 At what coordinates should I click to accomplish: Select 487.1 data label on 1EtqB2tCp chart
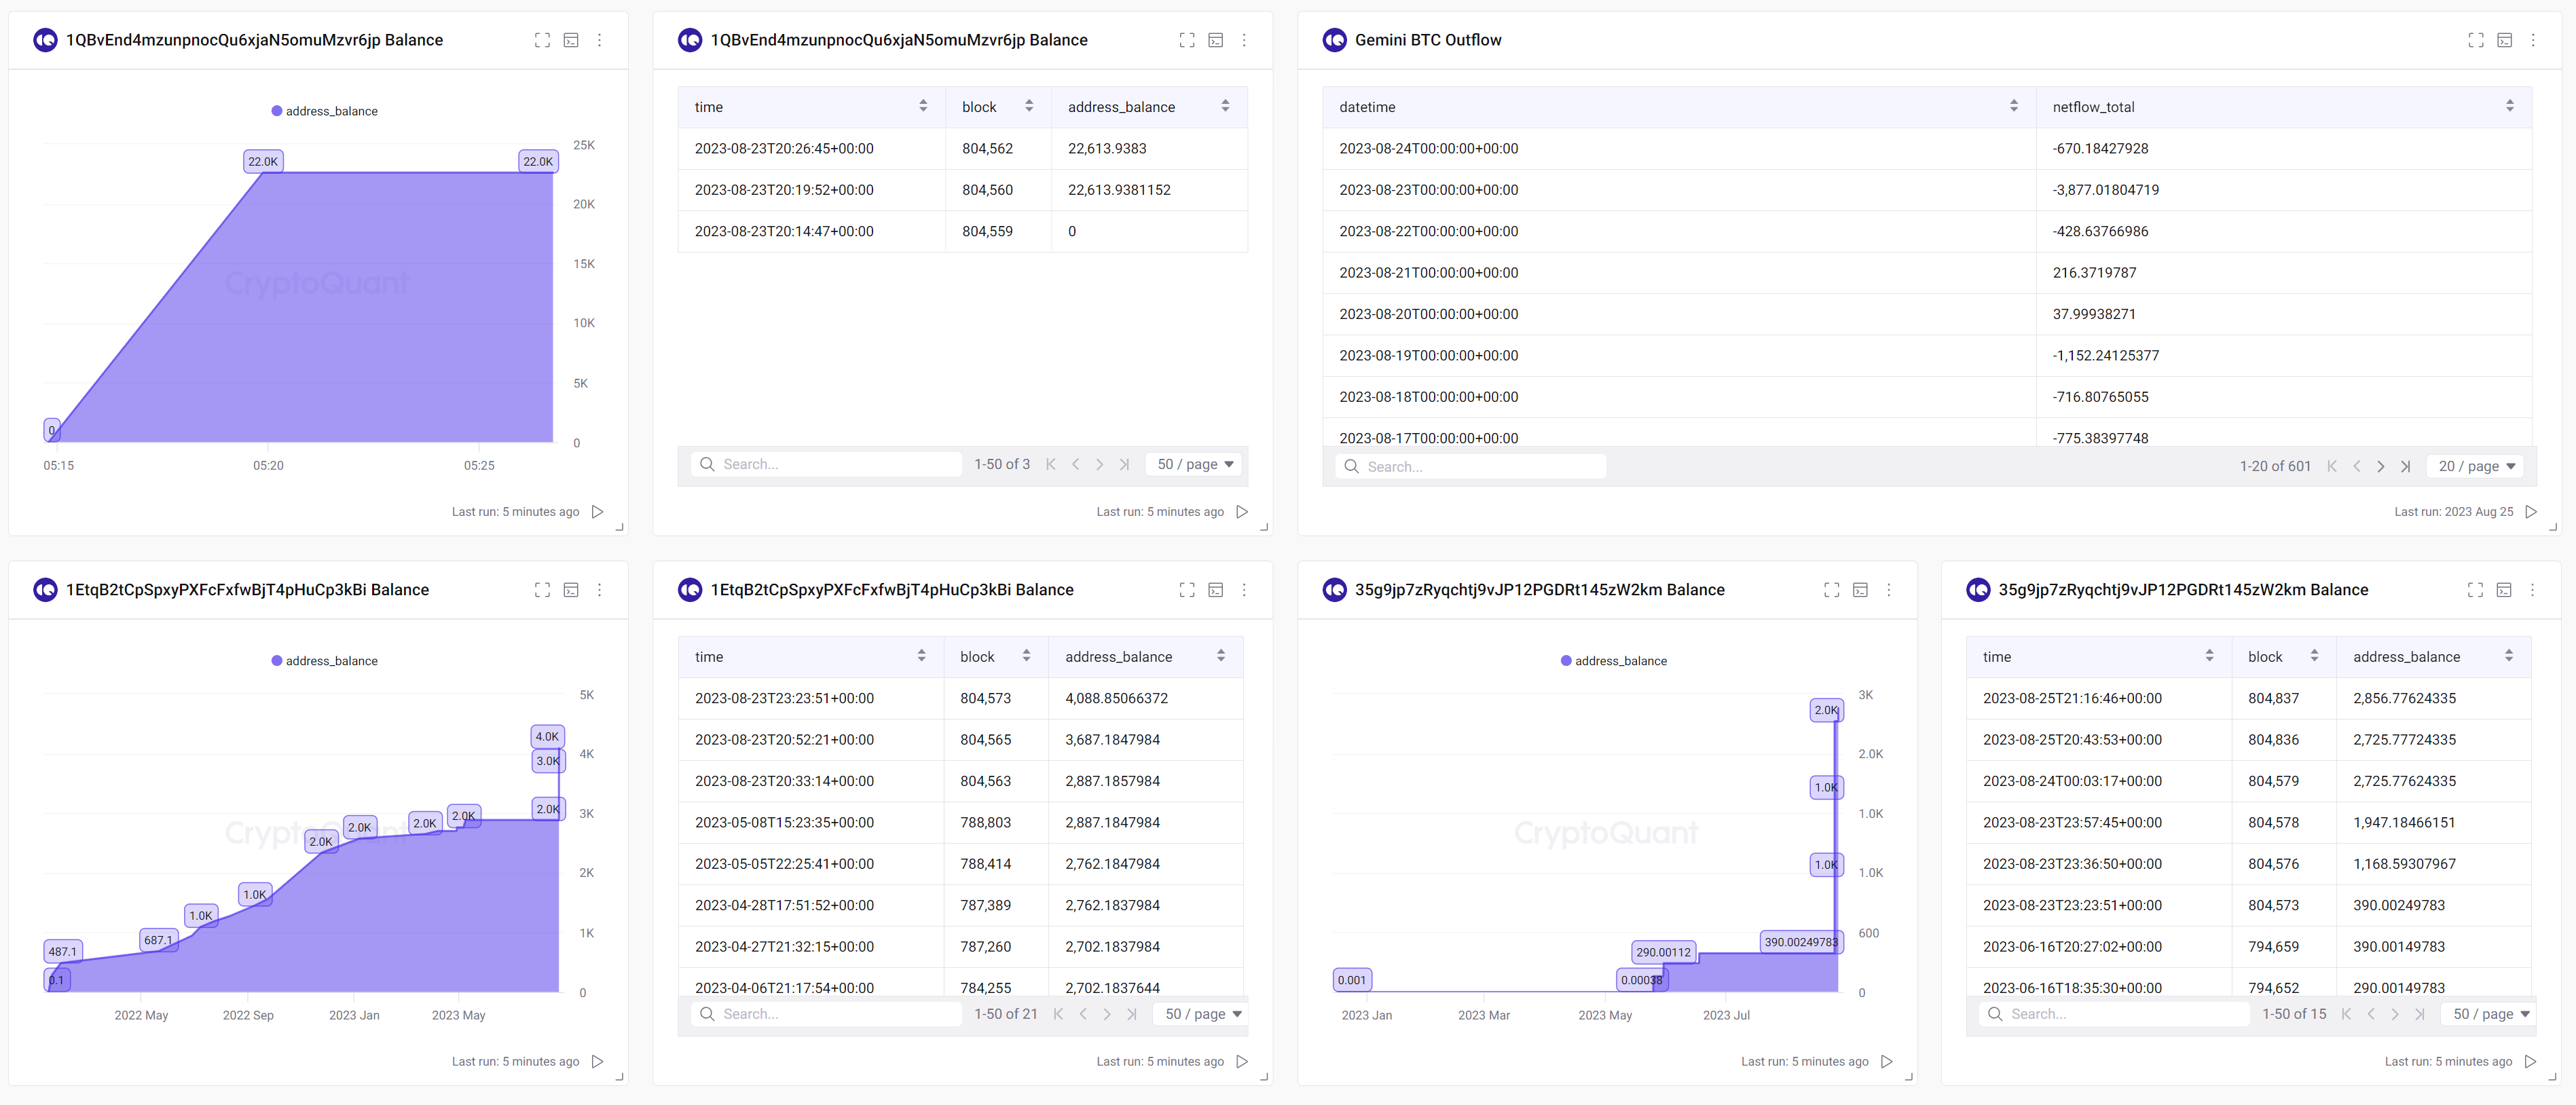62,951
